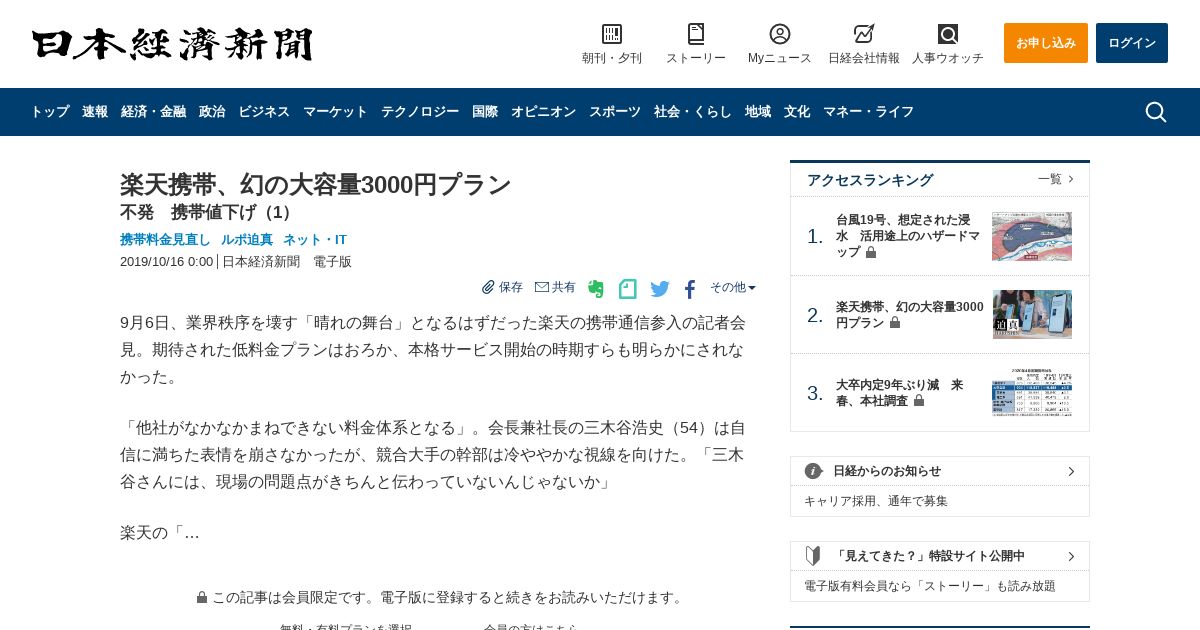
Task: Click the article headline 楽天携帯、幻の大容量3000円プラン
Action: point(316,185)
